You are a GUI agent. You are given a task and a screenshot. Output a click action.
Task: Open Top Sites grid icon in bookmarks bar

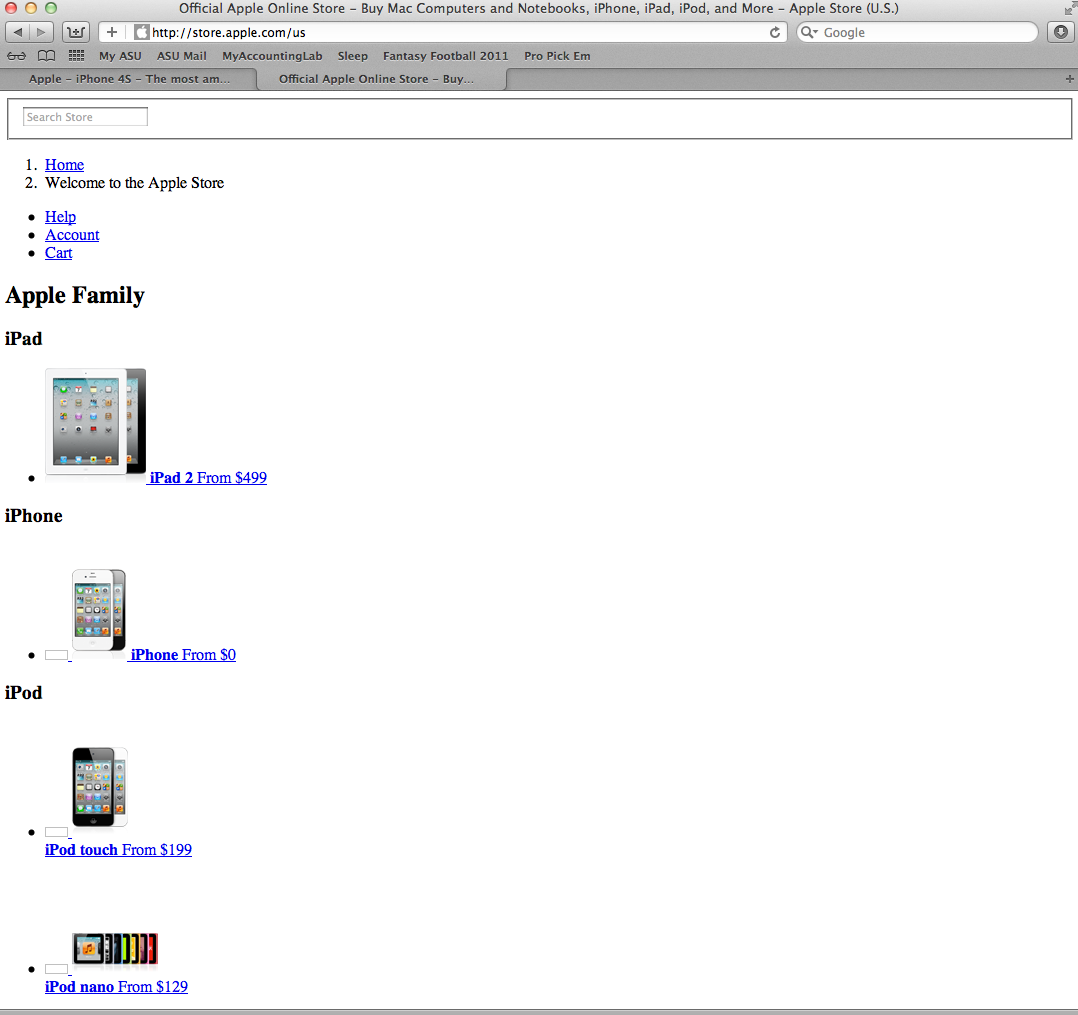[76, 56]
